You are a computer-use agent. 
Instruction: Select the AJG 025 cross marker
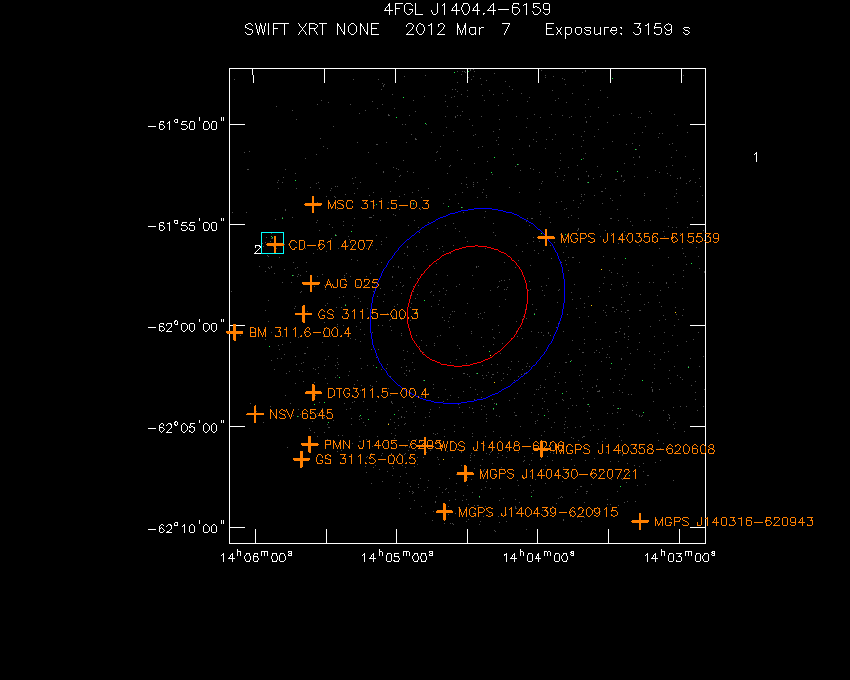311,283
